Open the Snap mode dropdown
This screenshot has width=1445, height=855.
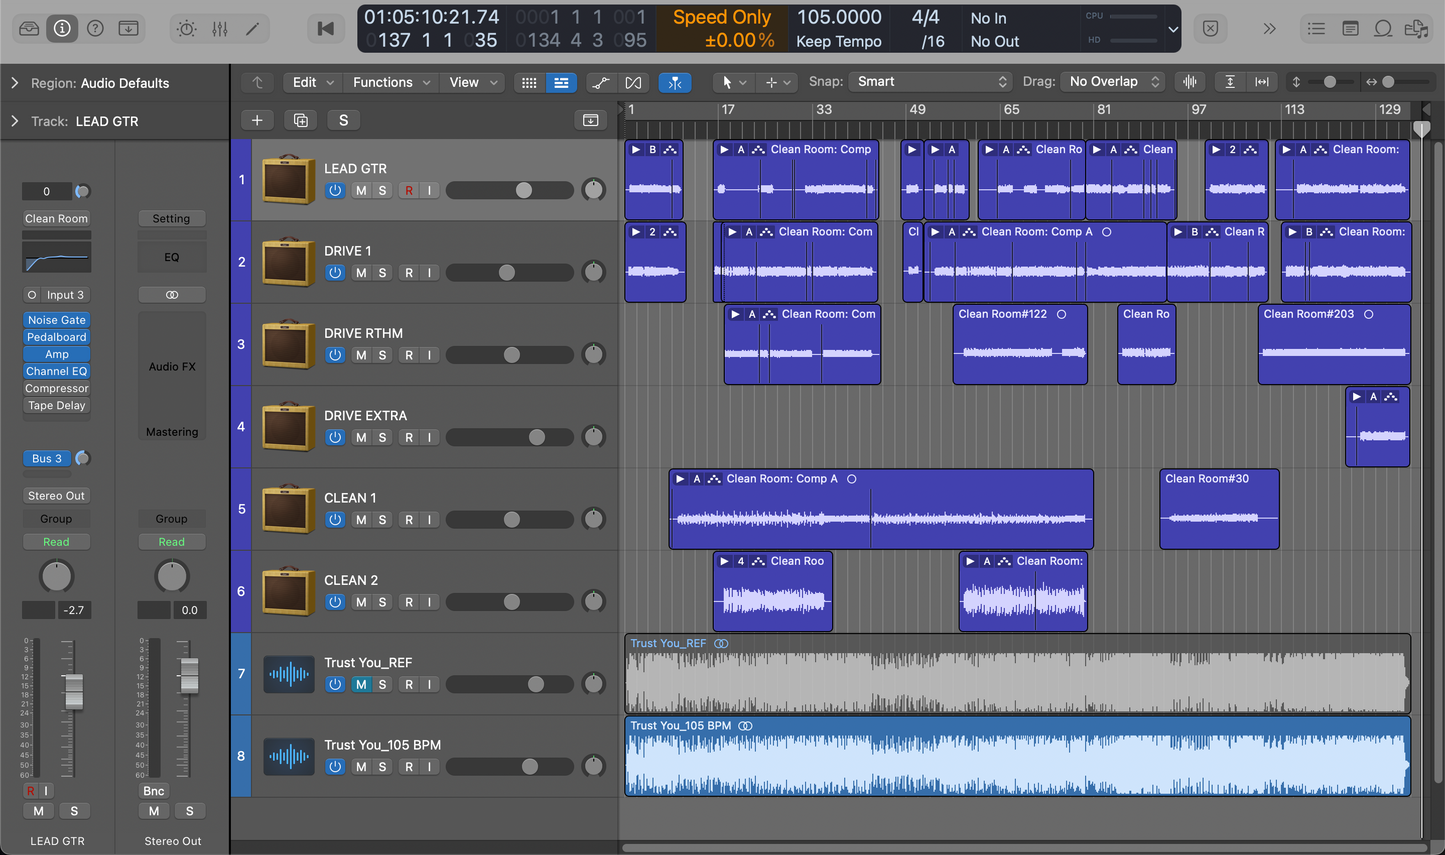[x=932, y=82]
